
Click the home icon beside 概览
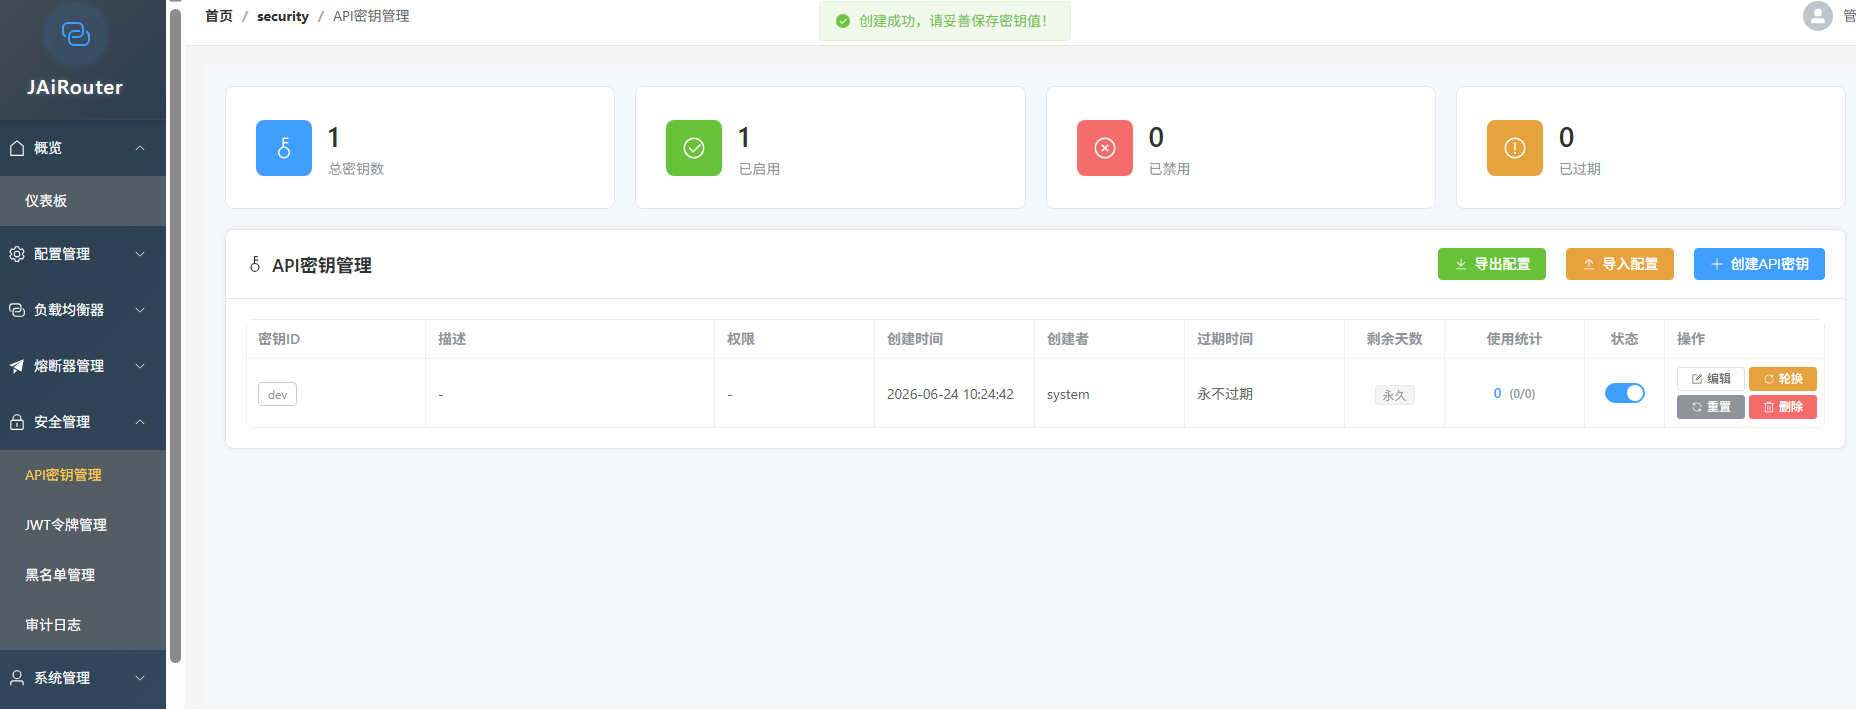(x=17, y=148)
